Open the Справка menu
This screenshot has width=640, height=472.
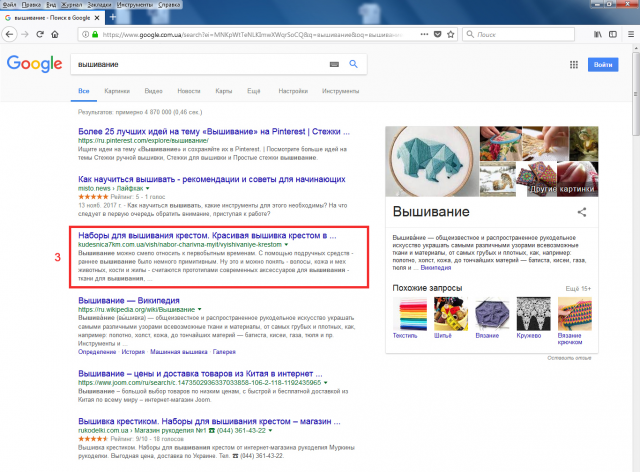tap(169, 4)
